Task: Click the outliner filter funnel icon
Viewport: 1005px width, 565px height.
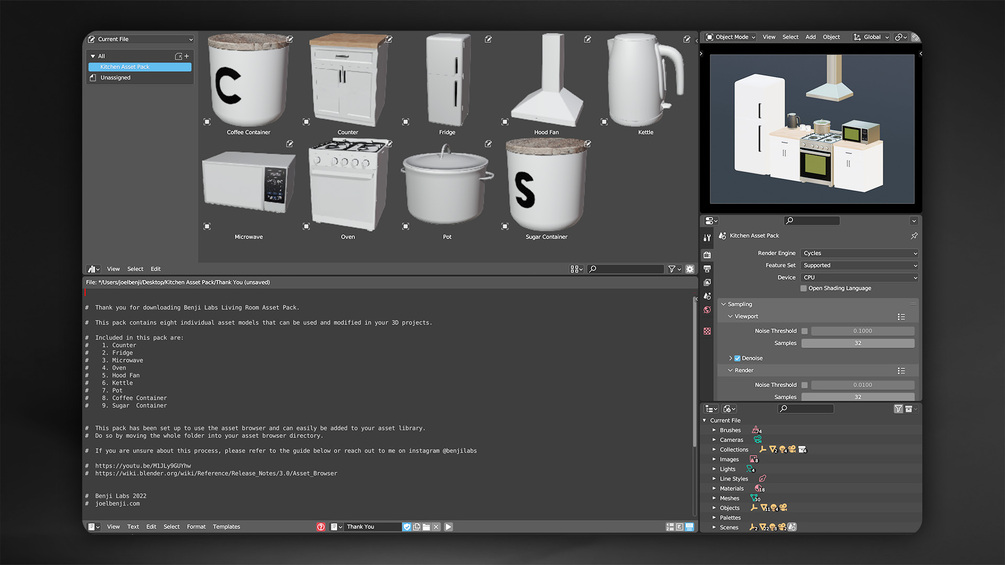Action: coord(898,409)
